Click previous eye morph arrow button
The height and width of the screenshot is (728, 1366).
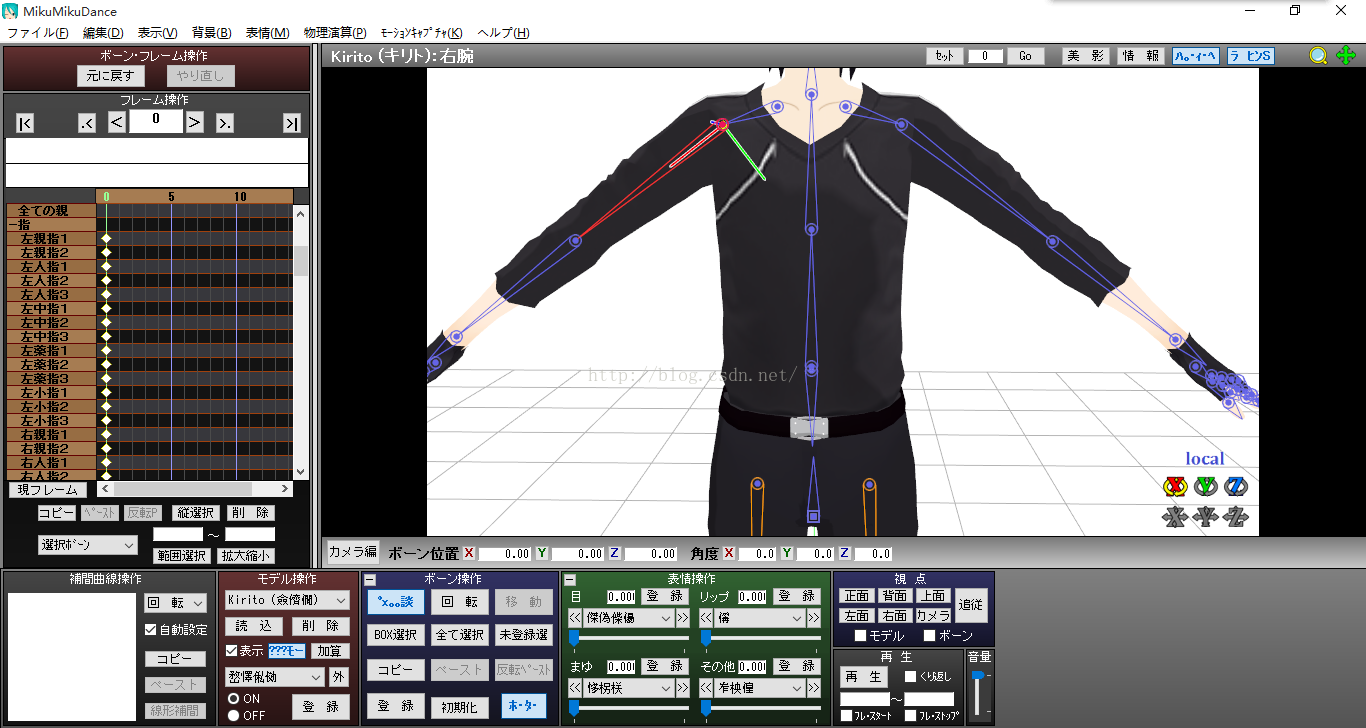pyautogui.click(x=575, y=618)
